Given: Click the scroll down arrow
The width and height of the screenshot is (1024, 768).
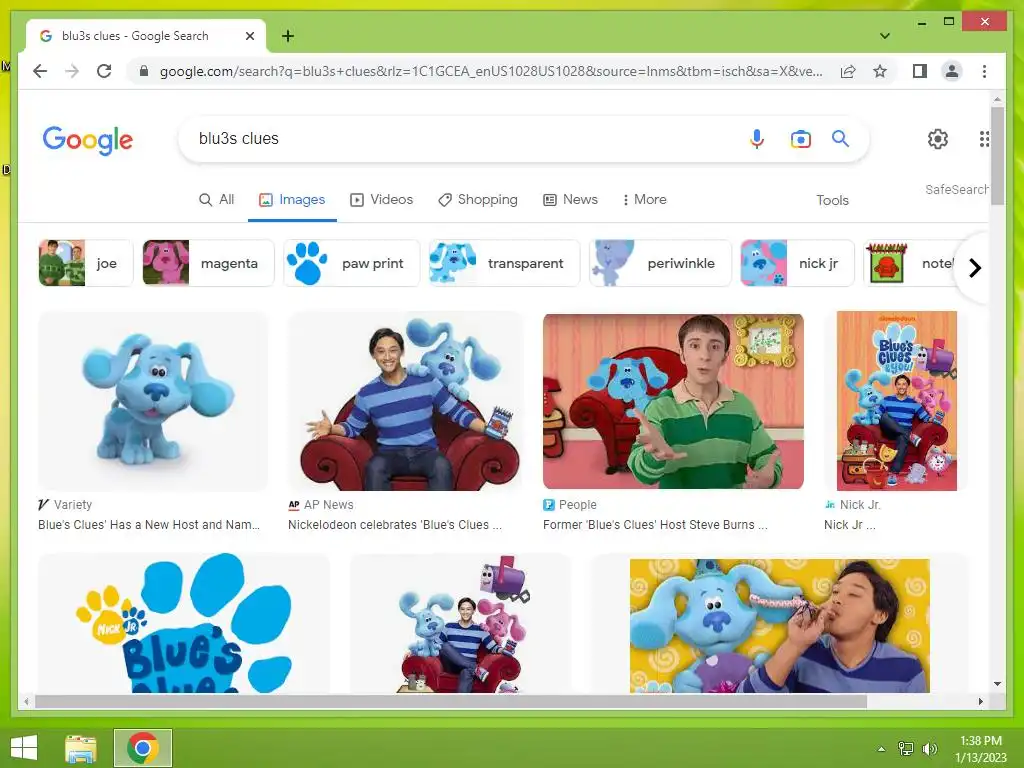Looking at the screenshot, I should [x=997, y=684].
